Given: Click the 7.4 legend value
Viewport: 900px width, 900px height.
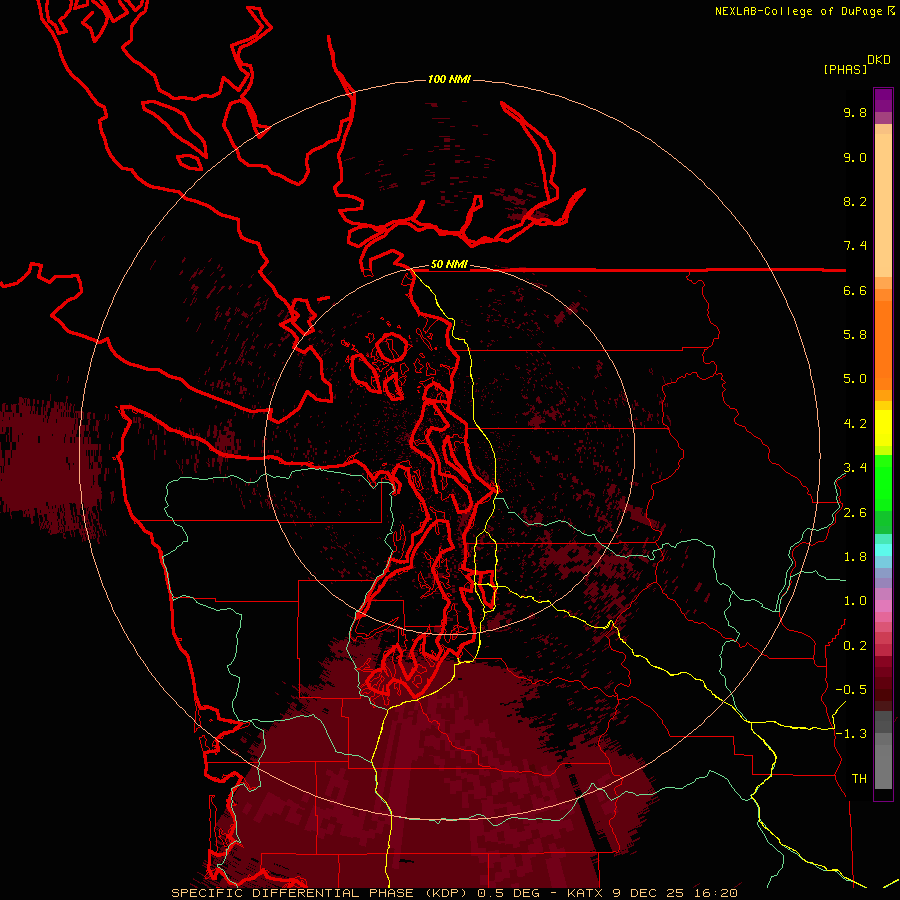Looking at the screenshot, I should pos(855,246).
